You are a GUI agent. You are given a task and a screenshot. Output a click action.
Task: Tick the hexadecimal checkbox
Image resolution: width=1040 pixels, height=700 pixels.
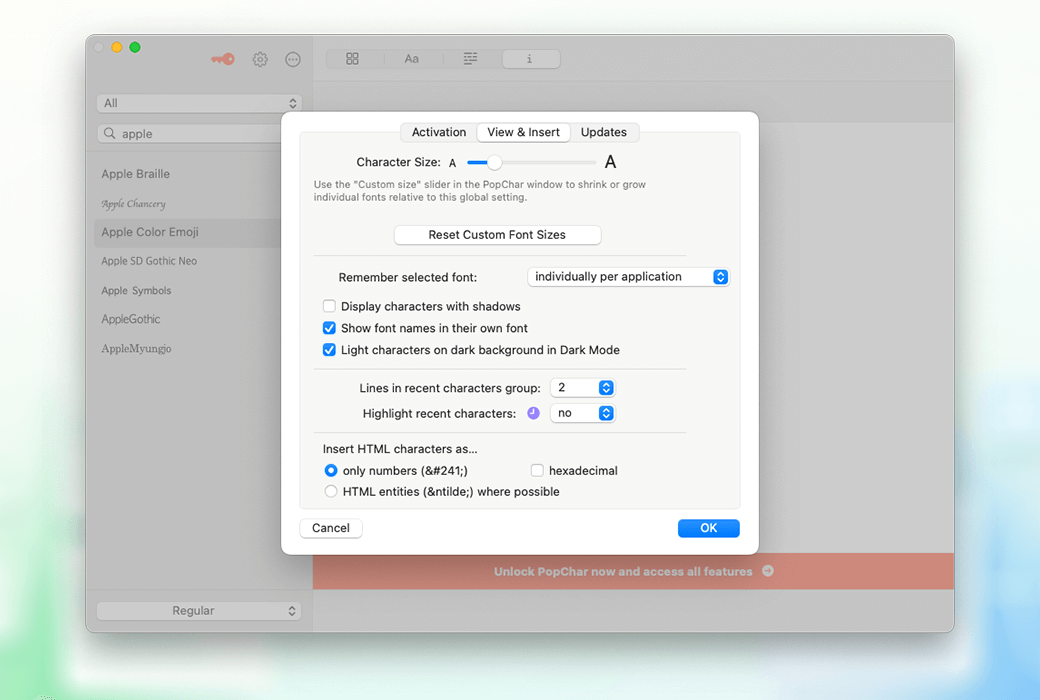coord(537,470)
